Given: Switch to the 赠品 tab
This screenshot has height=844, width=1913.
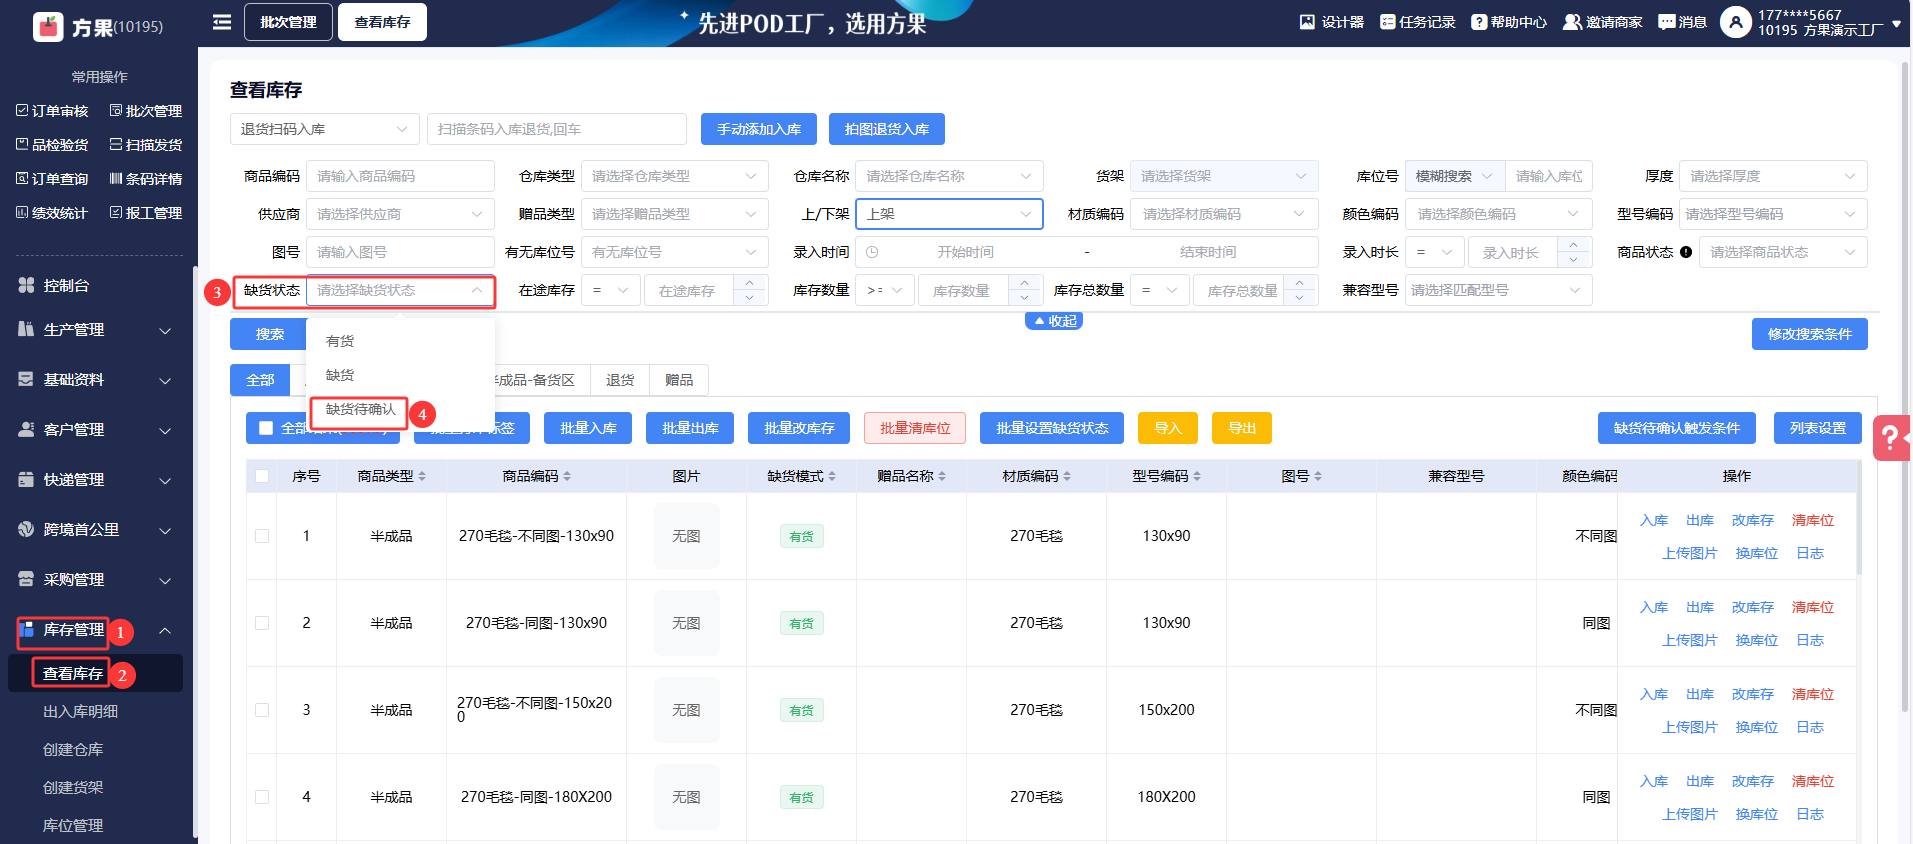Looking at the screenshot, I should click(x=679, y=380).
